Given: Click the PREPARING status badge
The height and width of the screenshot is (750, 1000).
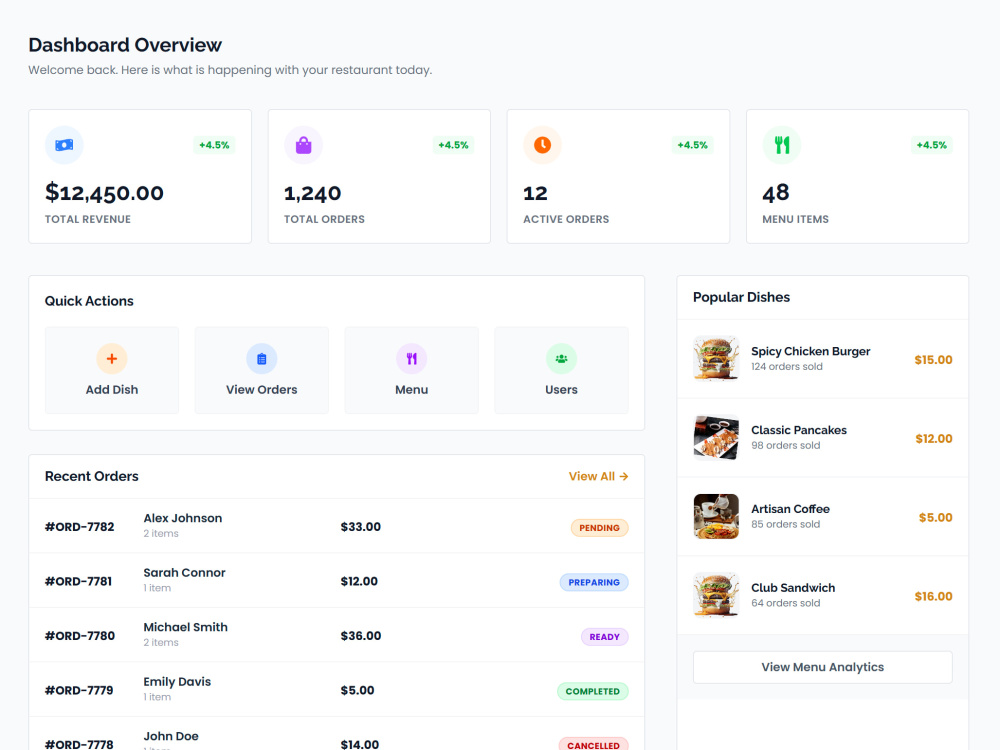Looking at the screenshot, I should point(594,582).
